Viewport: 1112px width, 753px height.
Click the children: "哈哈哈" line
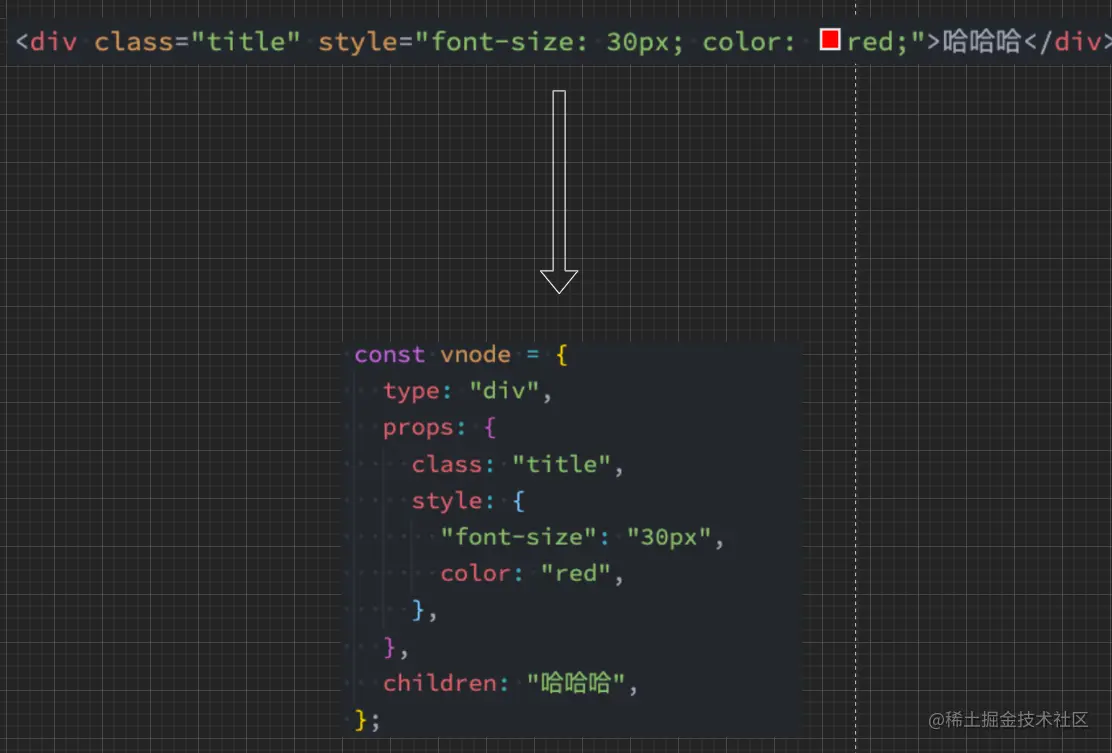tap(510, 684)
